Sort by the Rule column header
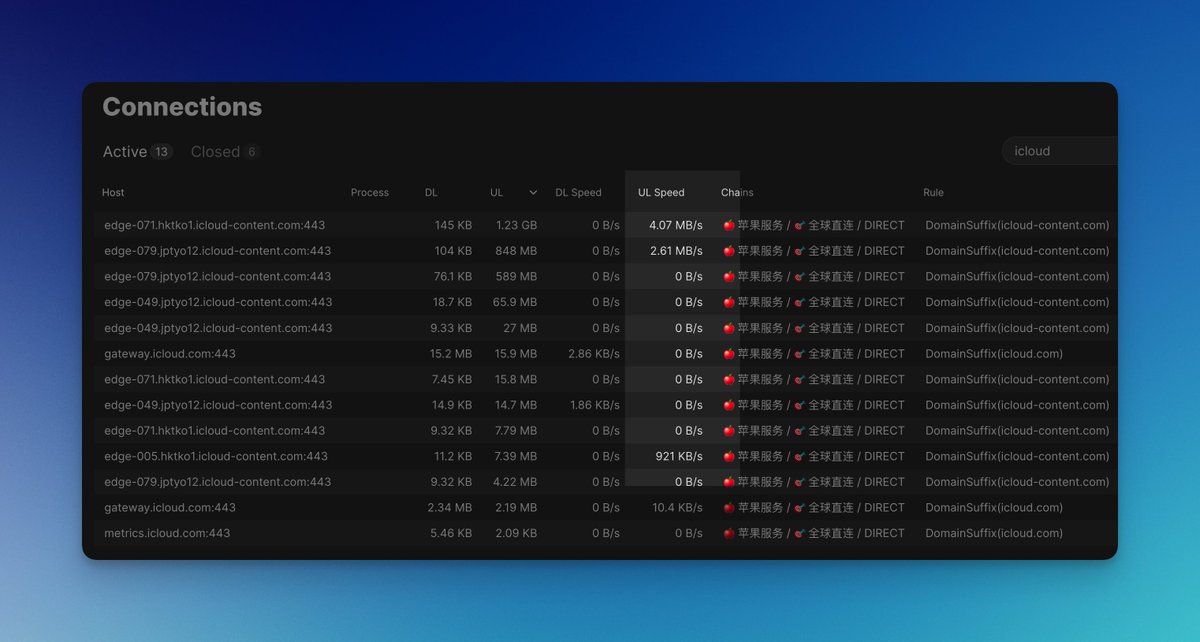1200x642 pixels. tap(933, 192)
